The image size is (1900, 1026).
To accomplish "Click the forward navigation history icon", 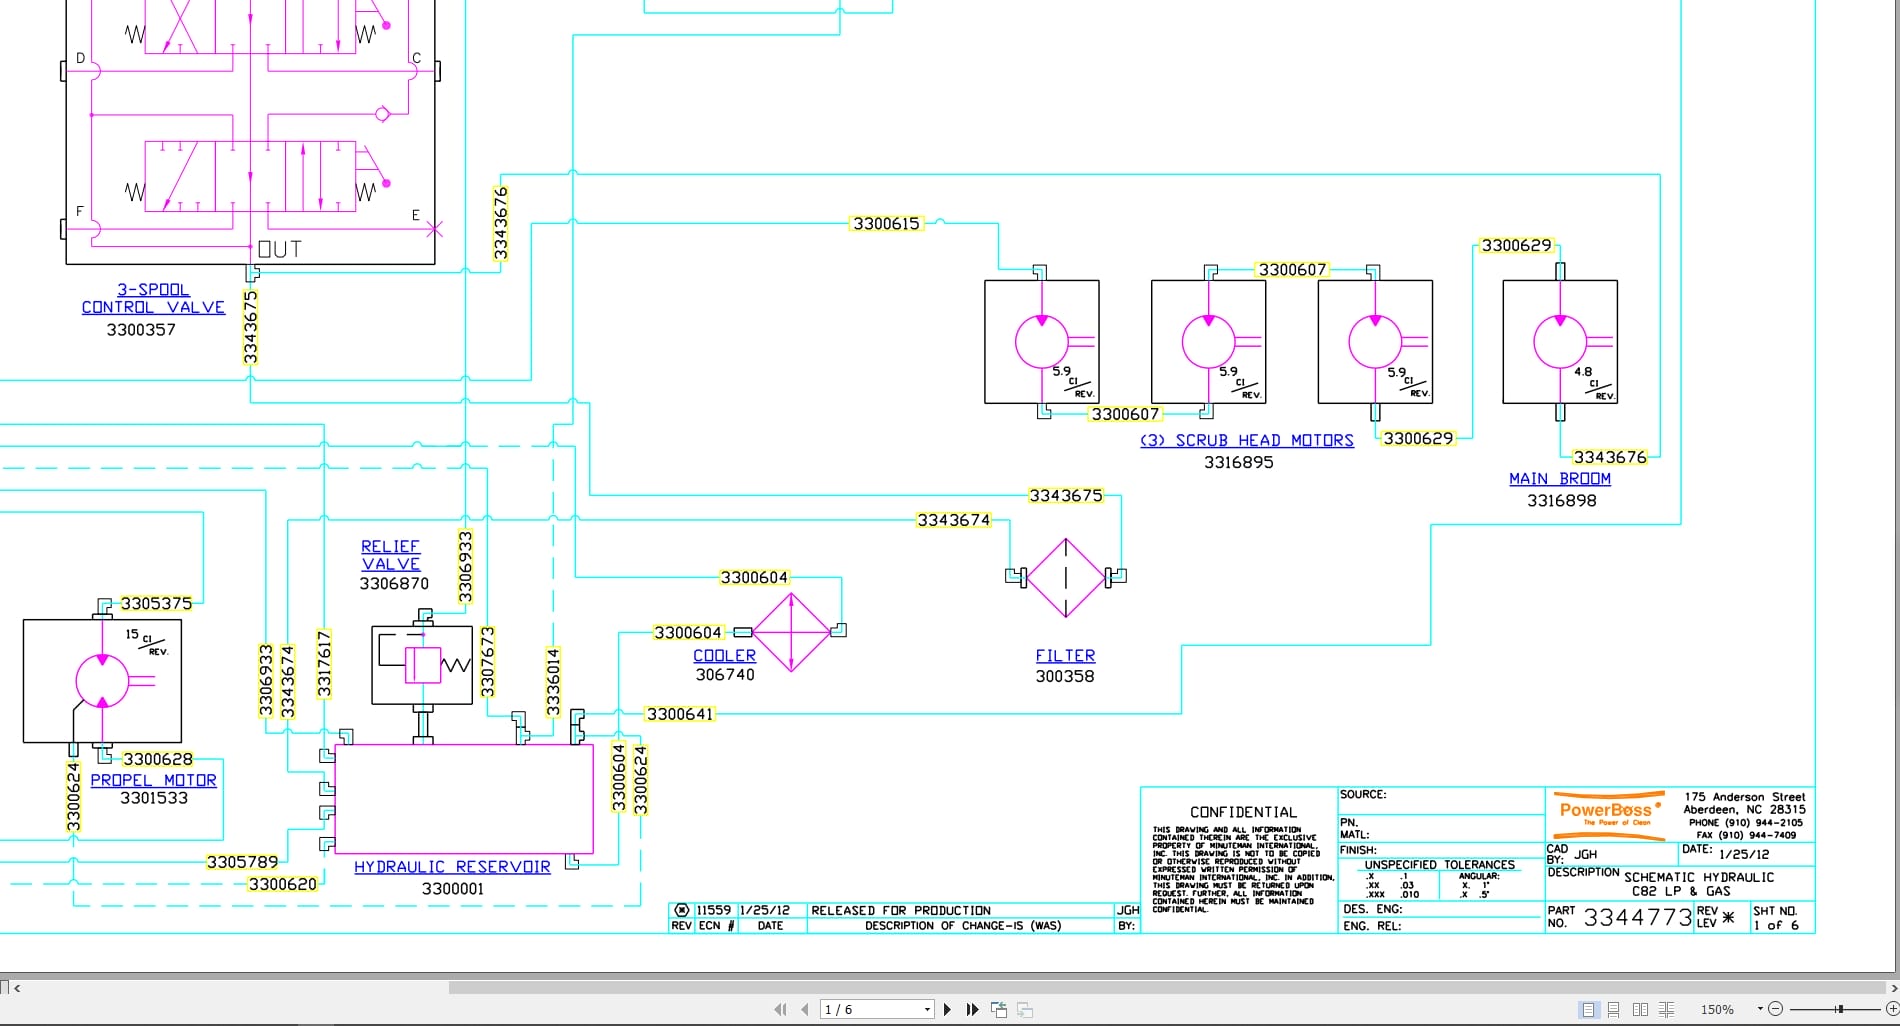I will coord(1024,1009).
